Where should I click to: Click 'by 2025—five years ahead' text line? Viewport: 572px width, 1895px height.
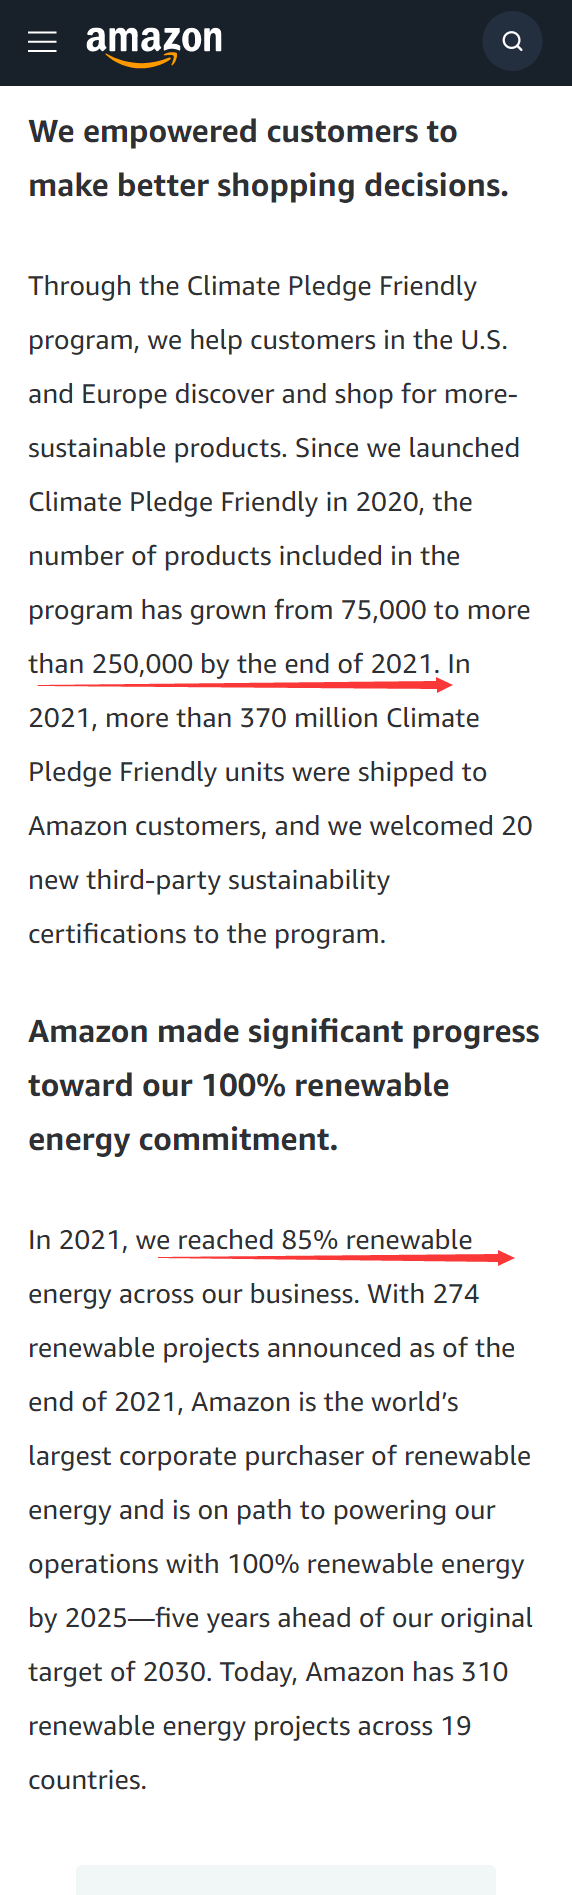click(280, 1619)
